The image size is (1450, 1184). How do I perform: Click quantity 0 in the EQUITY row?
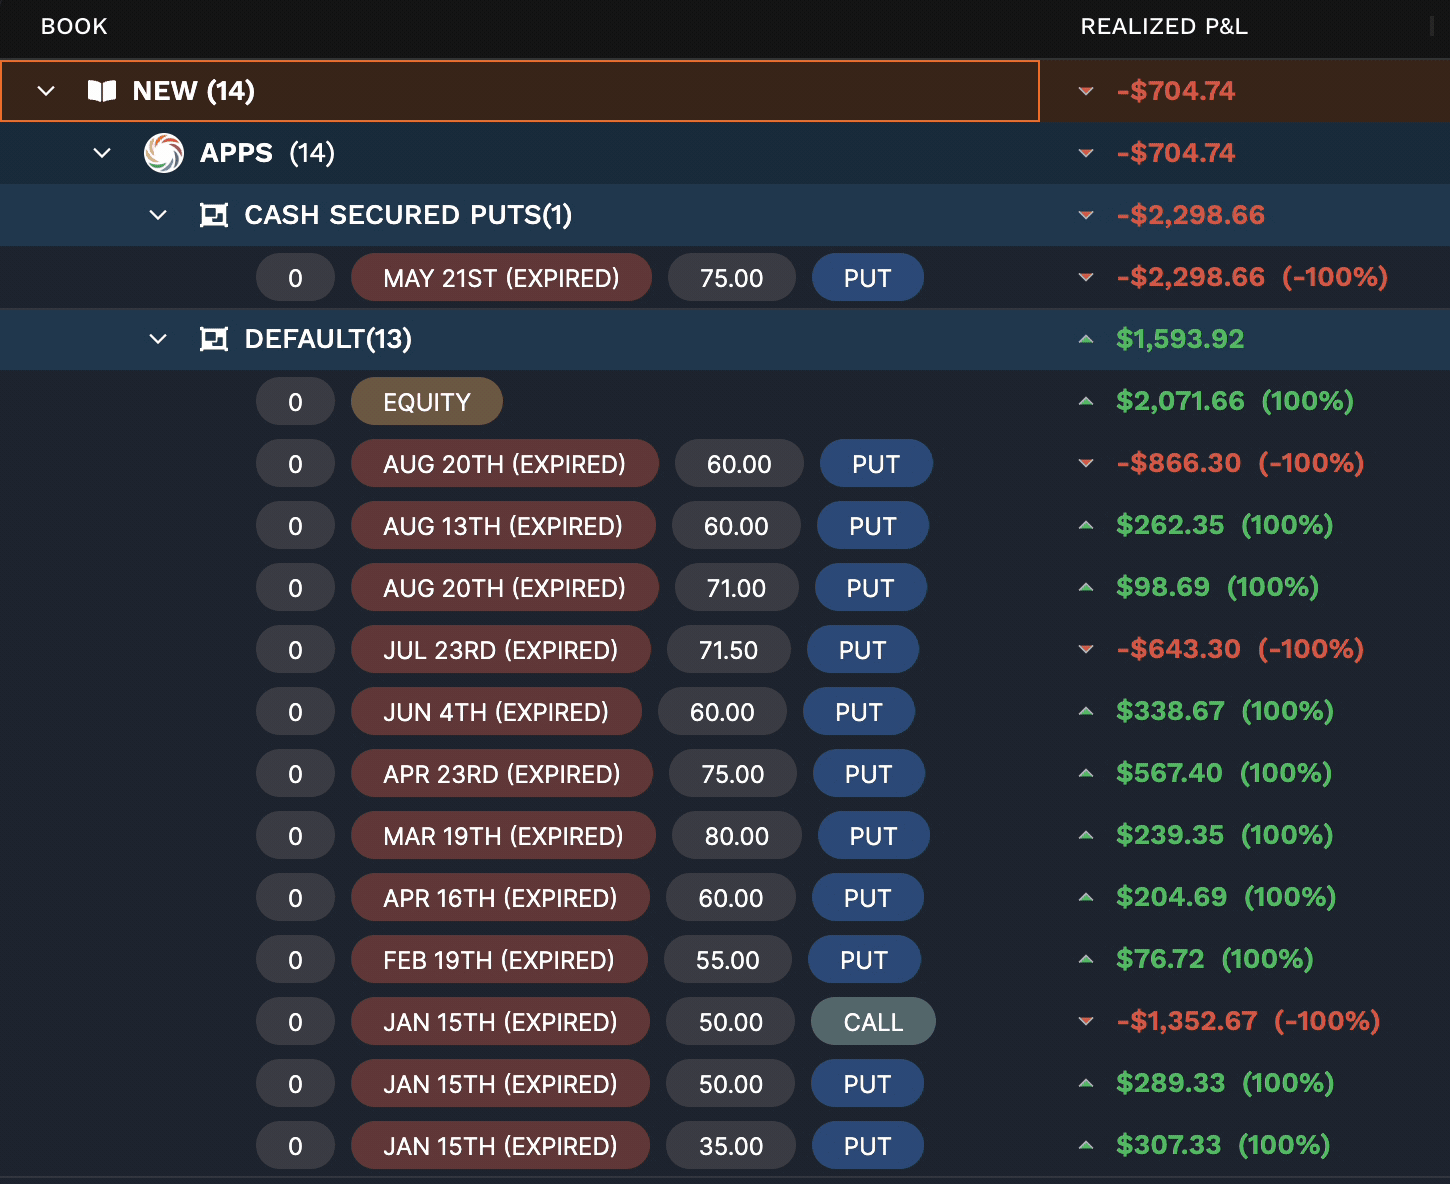(x=295, y=402)
